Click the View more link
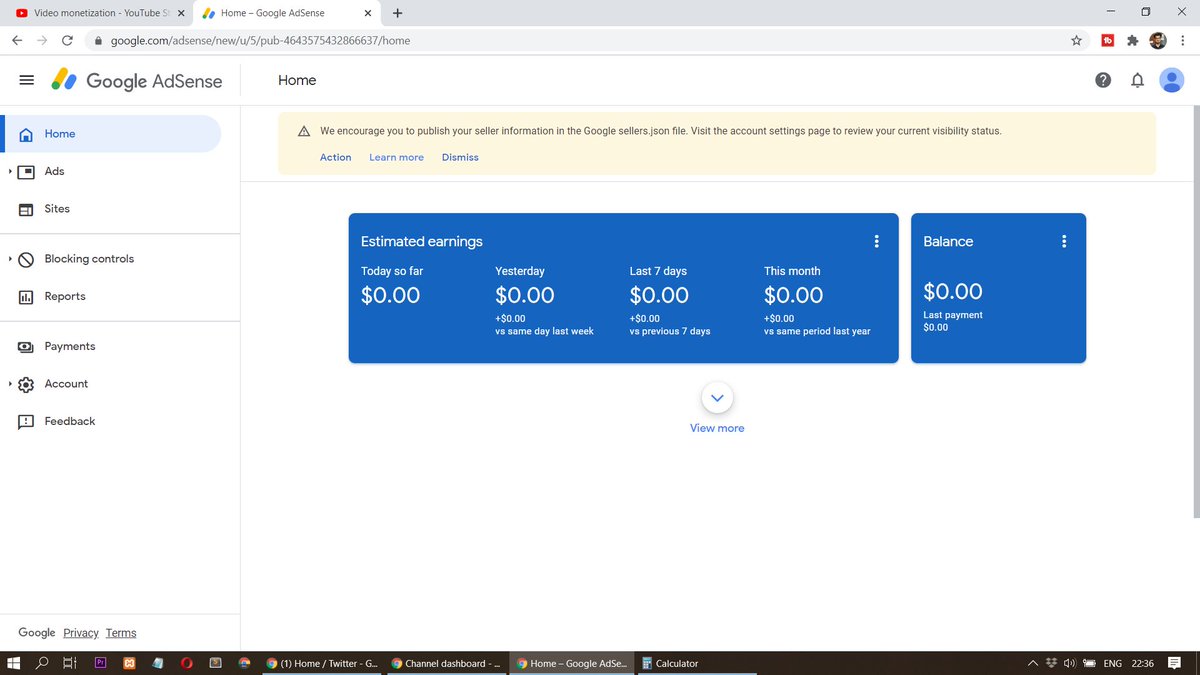 click(717, 428)
